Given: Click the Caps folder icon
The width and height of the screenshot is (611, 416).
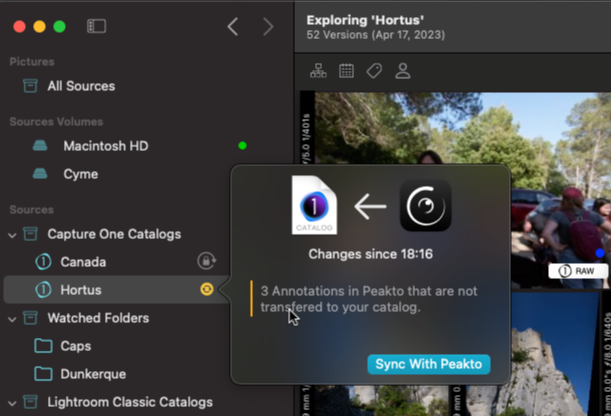Looking at the screenshot, I should pyautogui.click(x=43, y=346).
